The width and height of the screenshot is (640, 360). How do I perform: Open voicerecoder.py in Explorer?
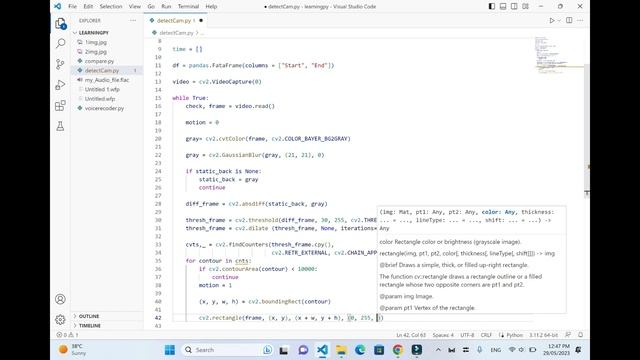pyautogui.click(x=104, y=108)
